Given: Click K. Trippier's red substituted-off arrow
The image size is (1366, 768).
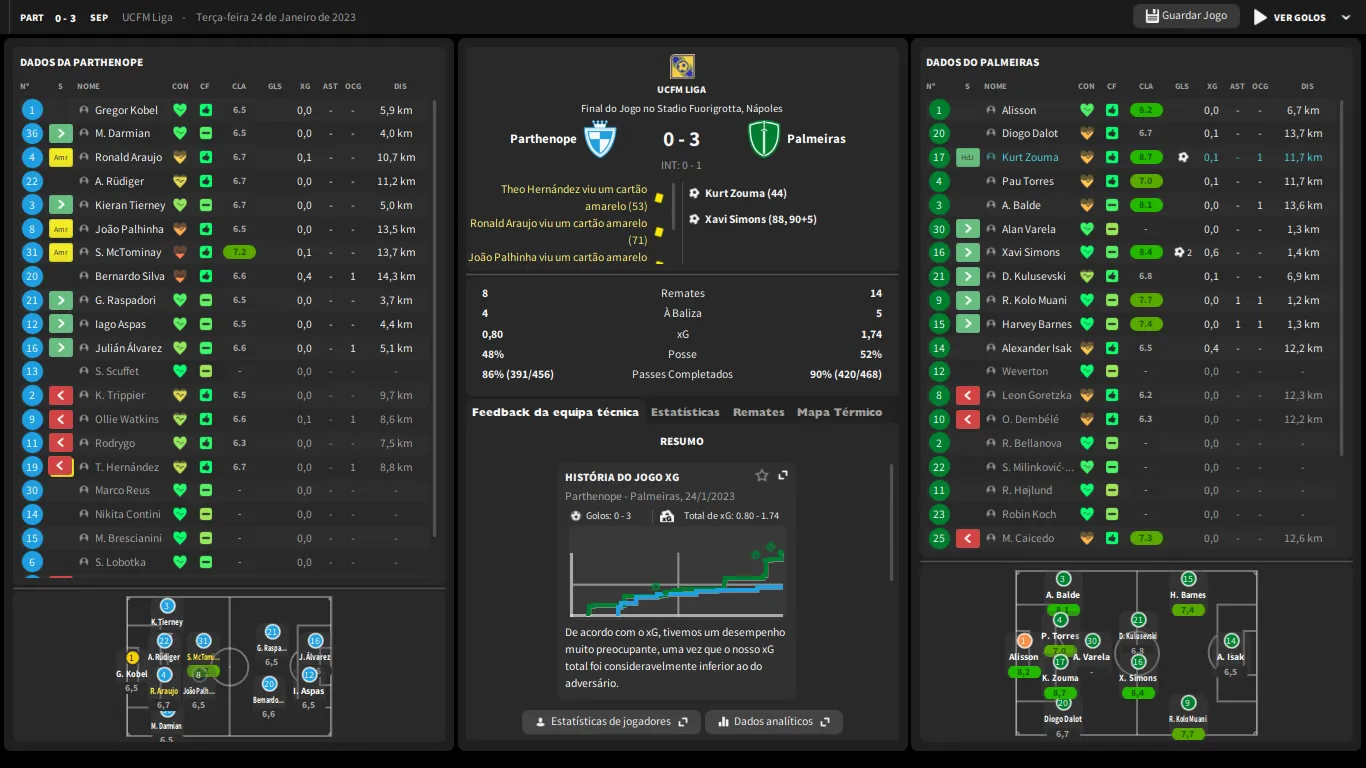Looking at the screenshot, I should 60,396.
